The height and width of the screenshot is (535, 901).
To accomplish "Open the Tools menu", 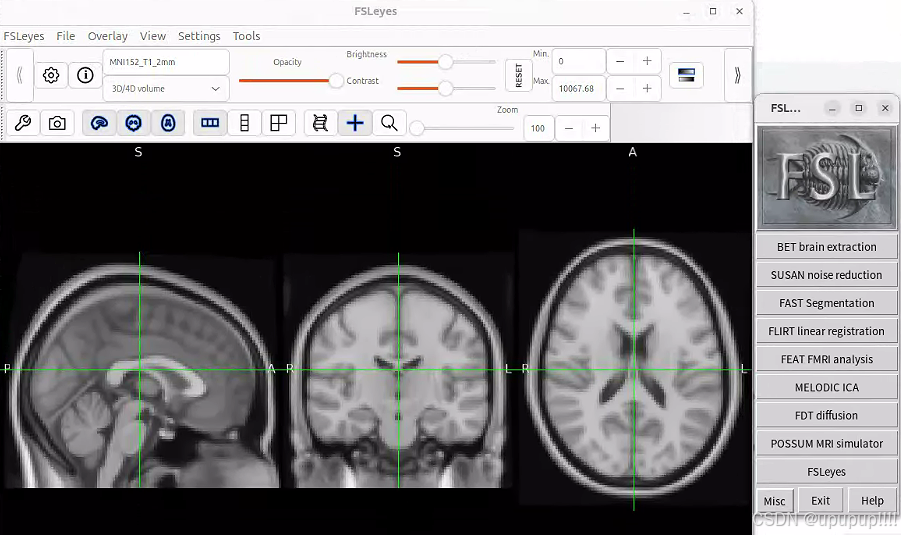I will (x=247, y=36).
